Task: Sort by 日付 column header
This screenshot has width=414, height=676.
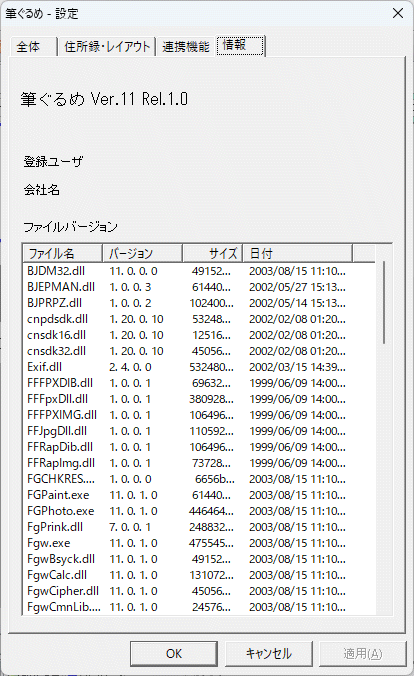Action: (298, 253)
